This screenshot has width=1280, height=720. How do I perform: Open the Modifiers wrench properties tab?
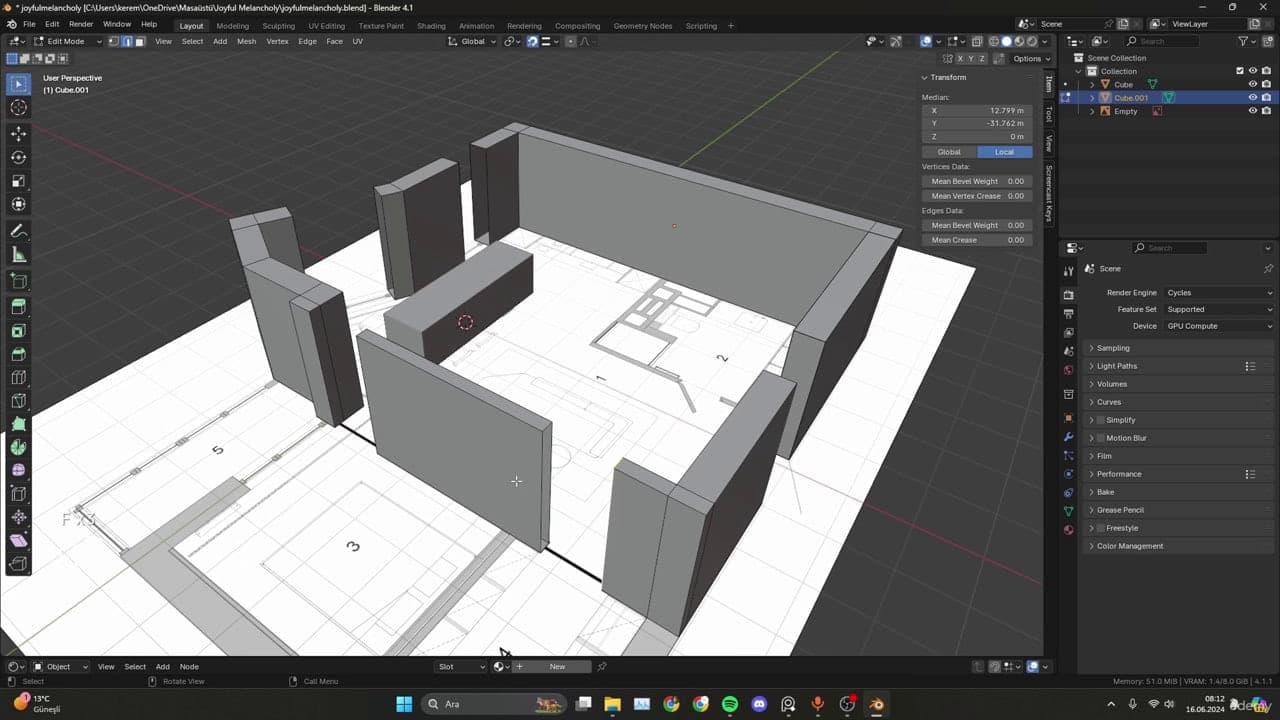[1068, 438]
